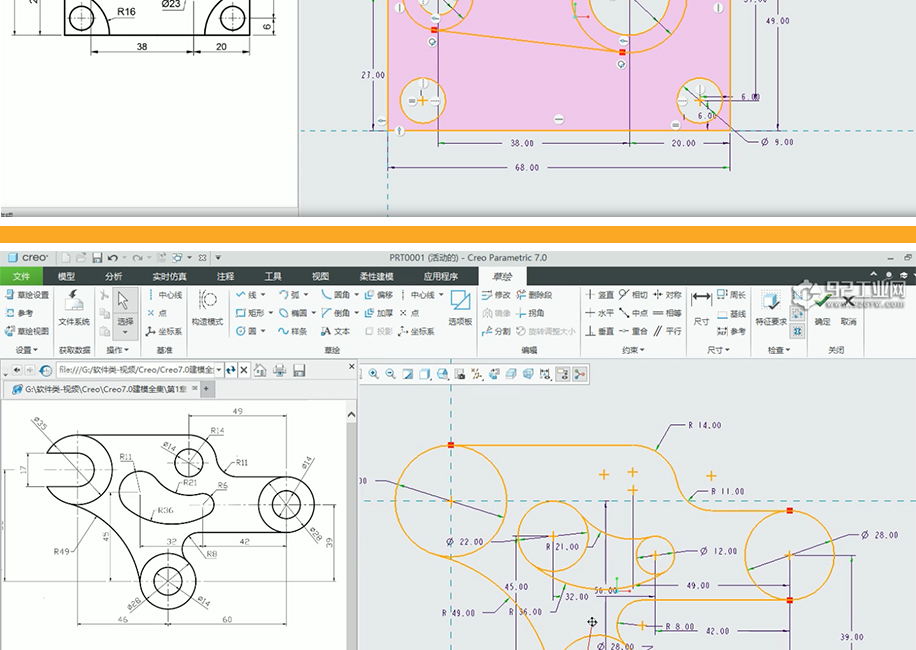Click References (参考) in Setup group
This screenshot has width=916, height=650.
(x=19, y=313)
